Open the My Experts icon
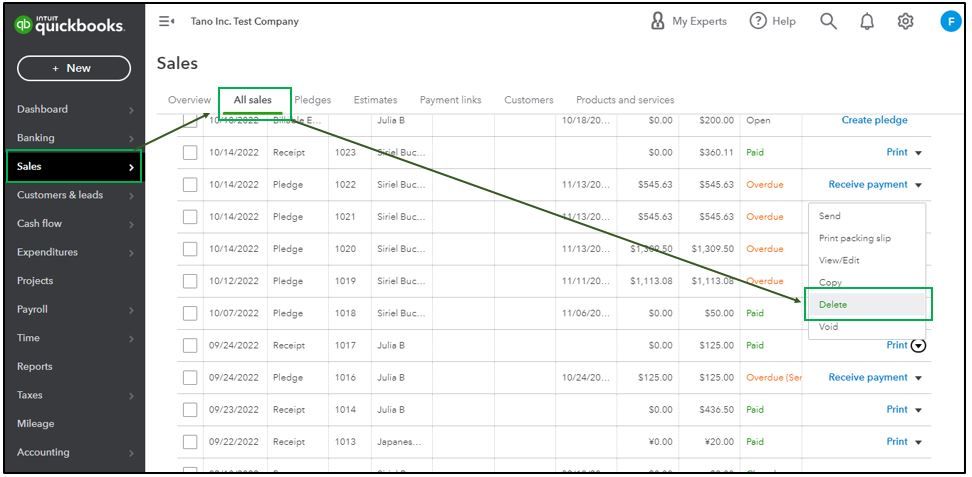 pyautogui.click(x=657, y=21)
